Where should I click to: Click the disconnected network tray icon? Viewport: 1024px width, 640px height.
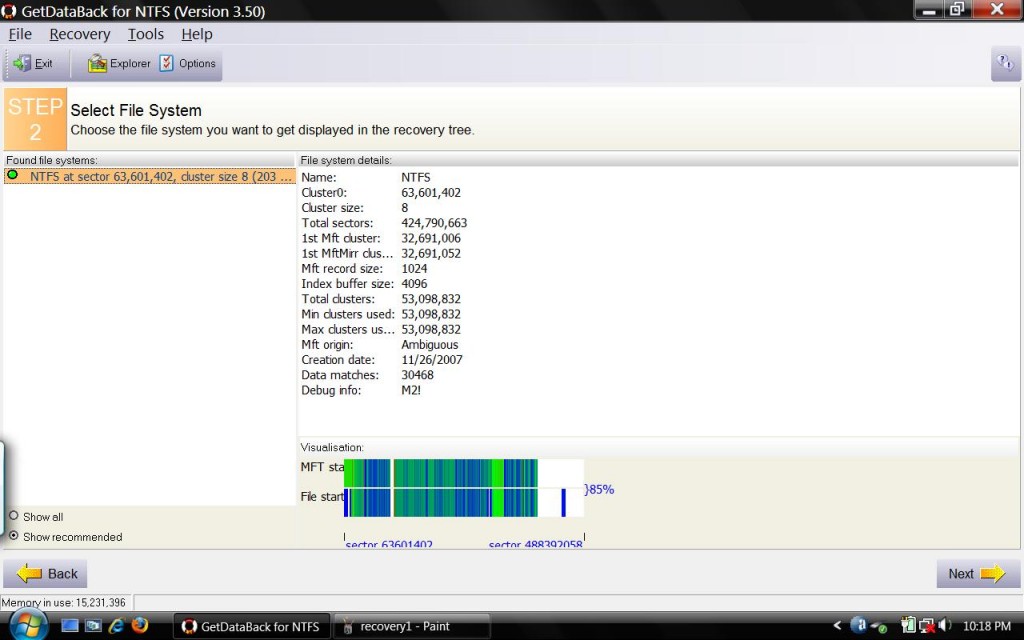click(x=927, y=626)
